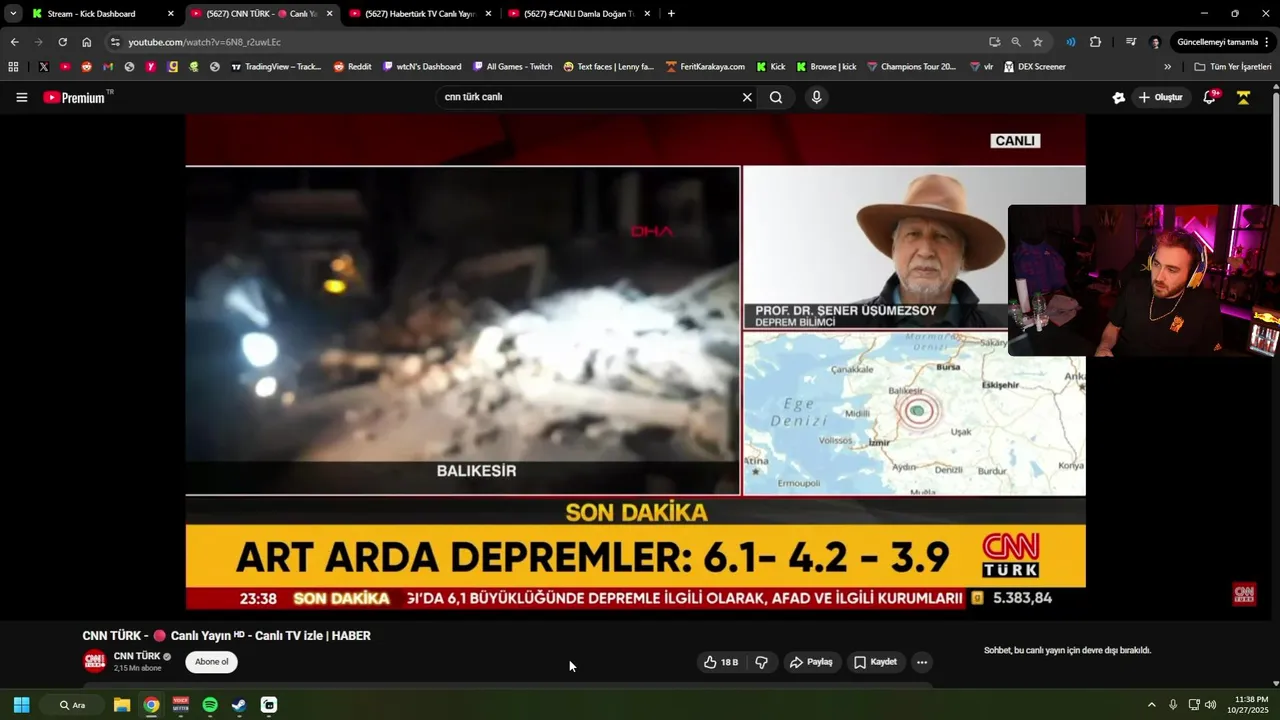1280x720 pixels.
Task: Open a new browser tab with plus
Action: point(671,14)
